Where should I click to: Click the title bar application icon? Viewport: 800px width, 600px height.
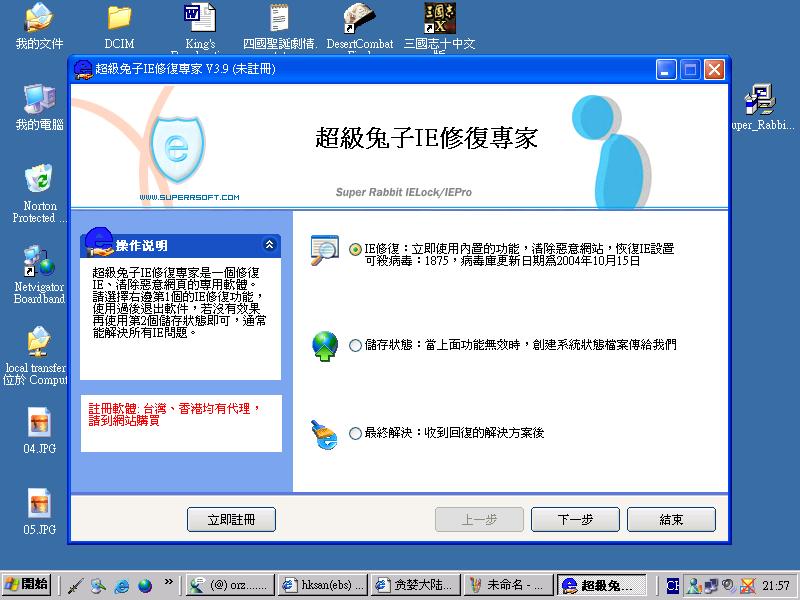pos(83,69)
